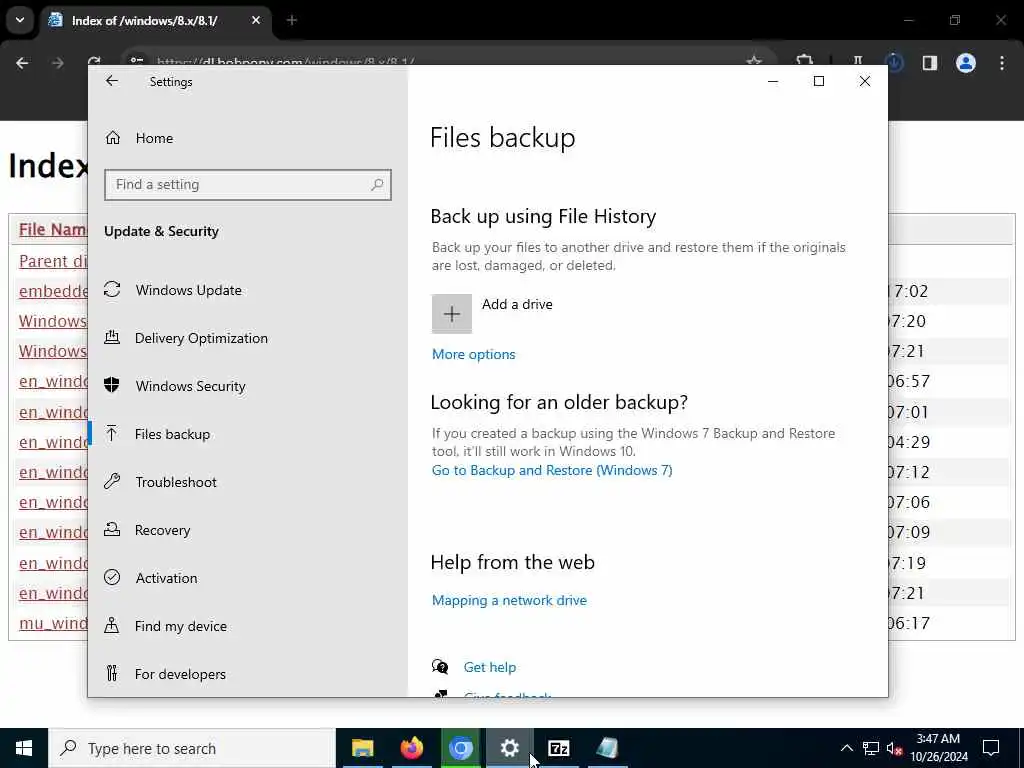This screenshot has height=768, width=1024.
Task: Select the Find my device icon
Action: tap(112, 625)
